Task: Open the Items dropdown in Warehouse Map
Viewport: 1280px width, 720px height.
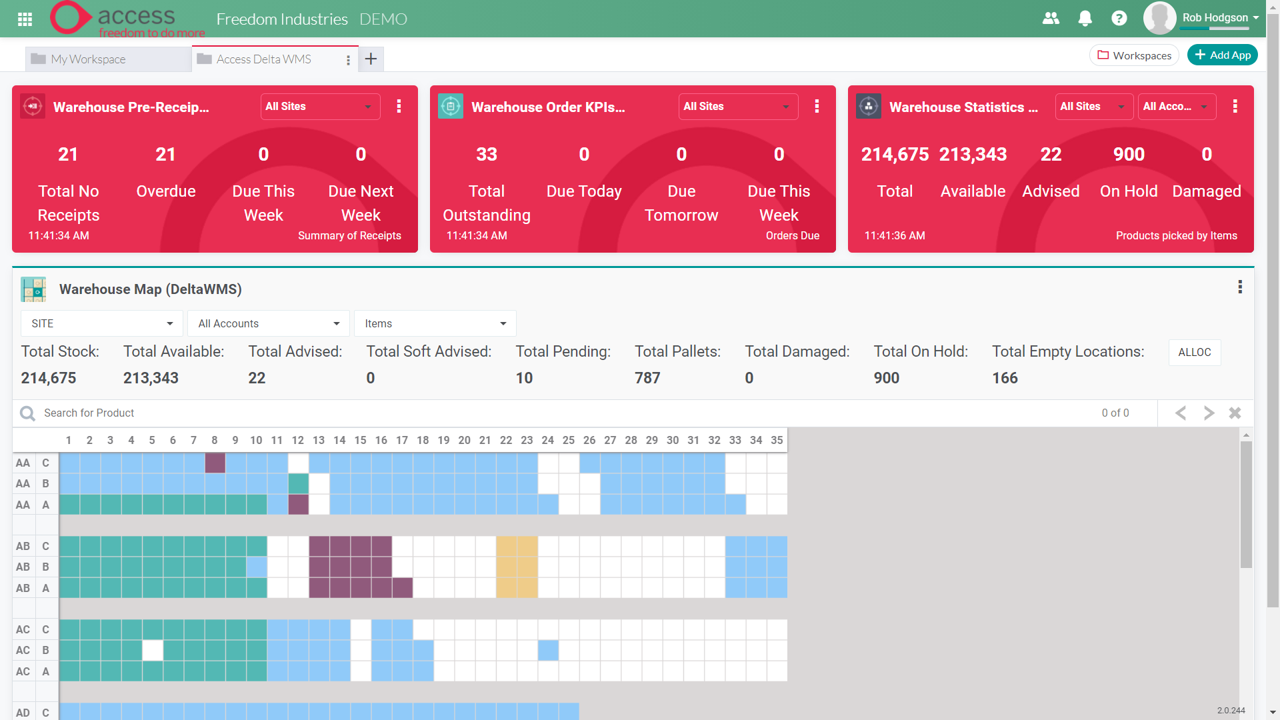Action: (435, 323)
